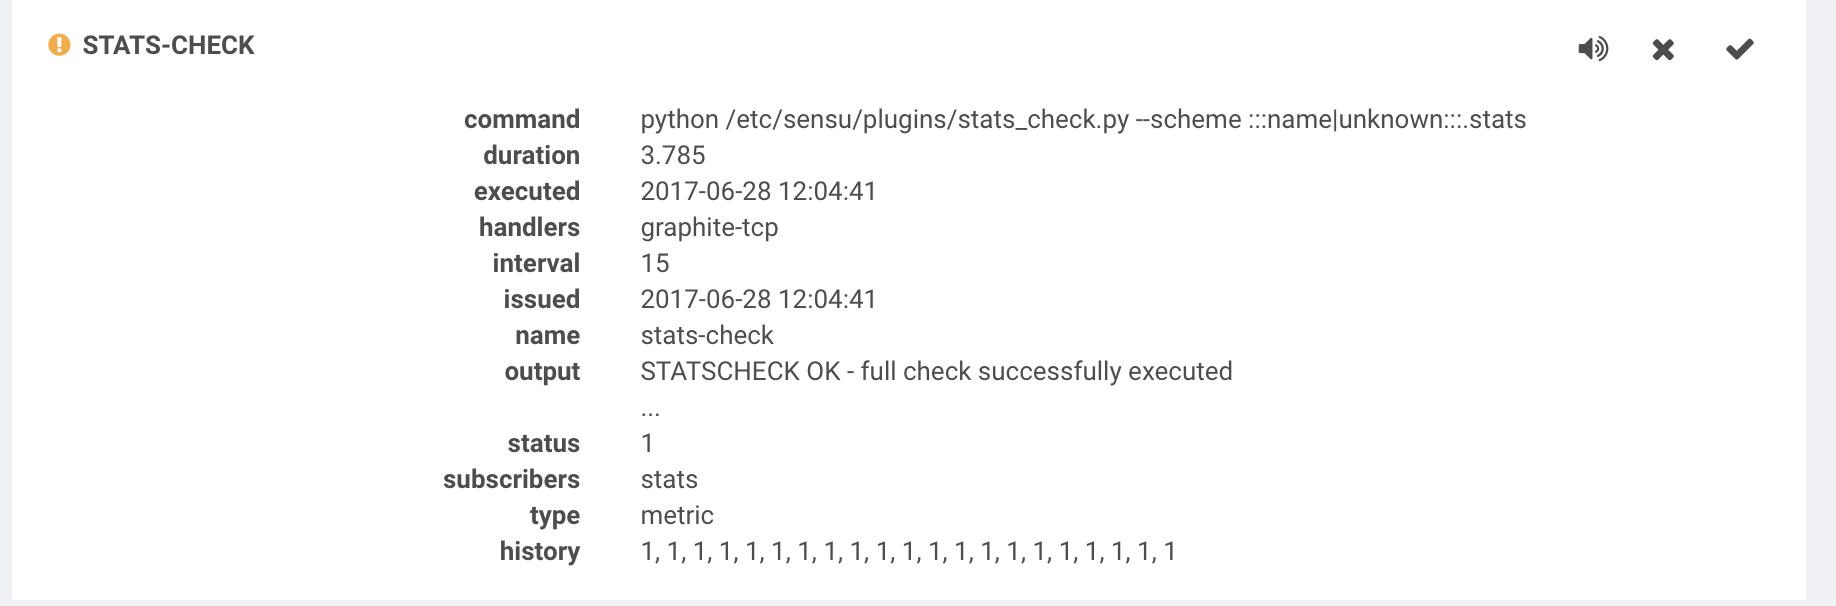Expand the full command text

(1084, 119)
